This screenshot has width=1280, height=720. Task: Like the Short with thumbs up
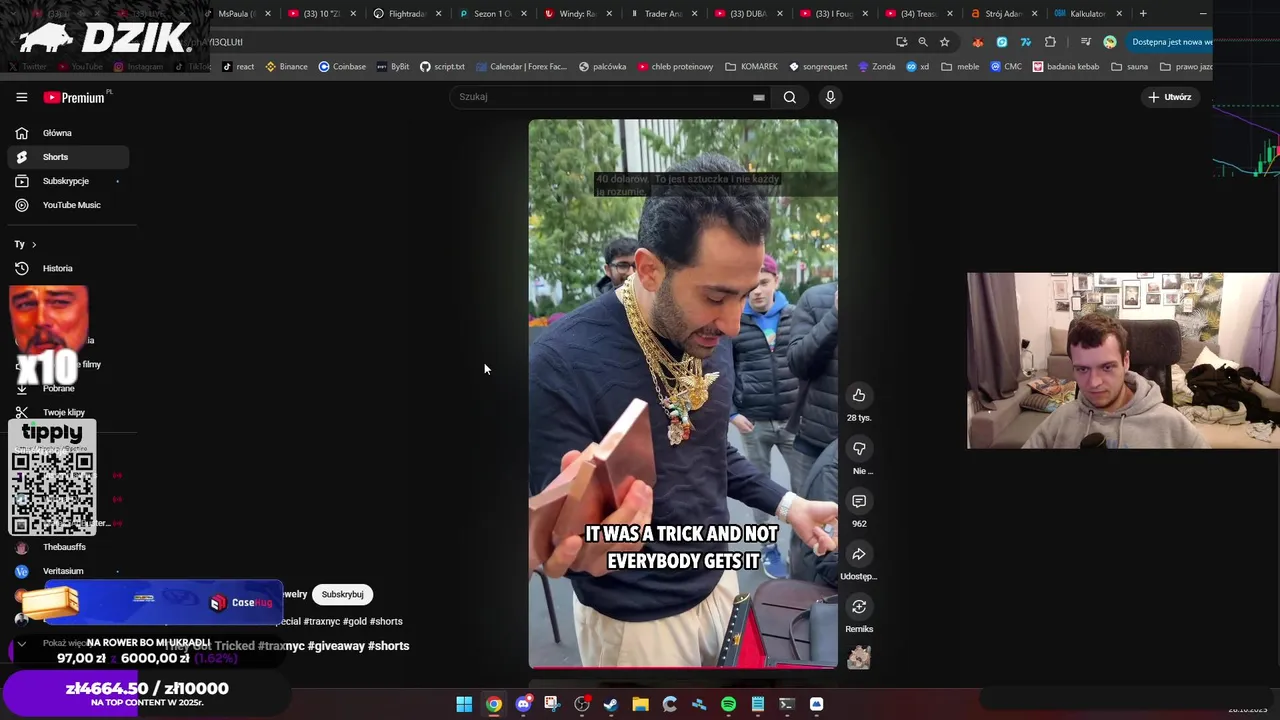(x=859, y=396)
